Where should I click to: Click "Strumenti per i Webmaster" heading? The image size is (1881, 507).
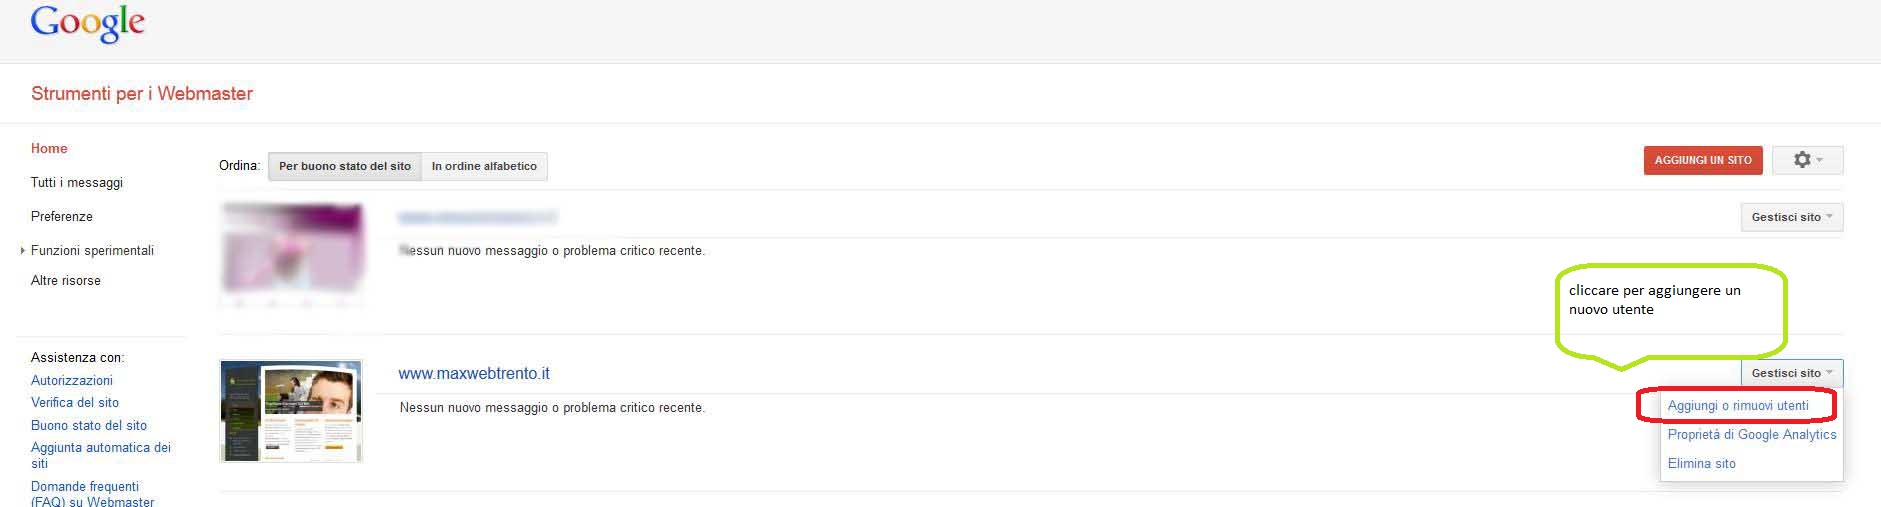(x=142, y=94)
